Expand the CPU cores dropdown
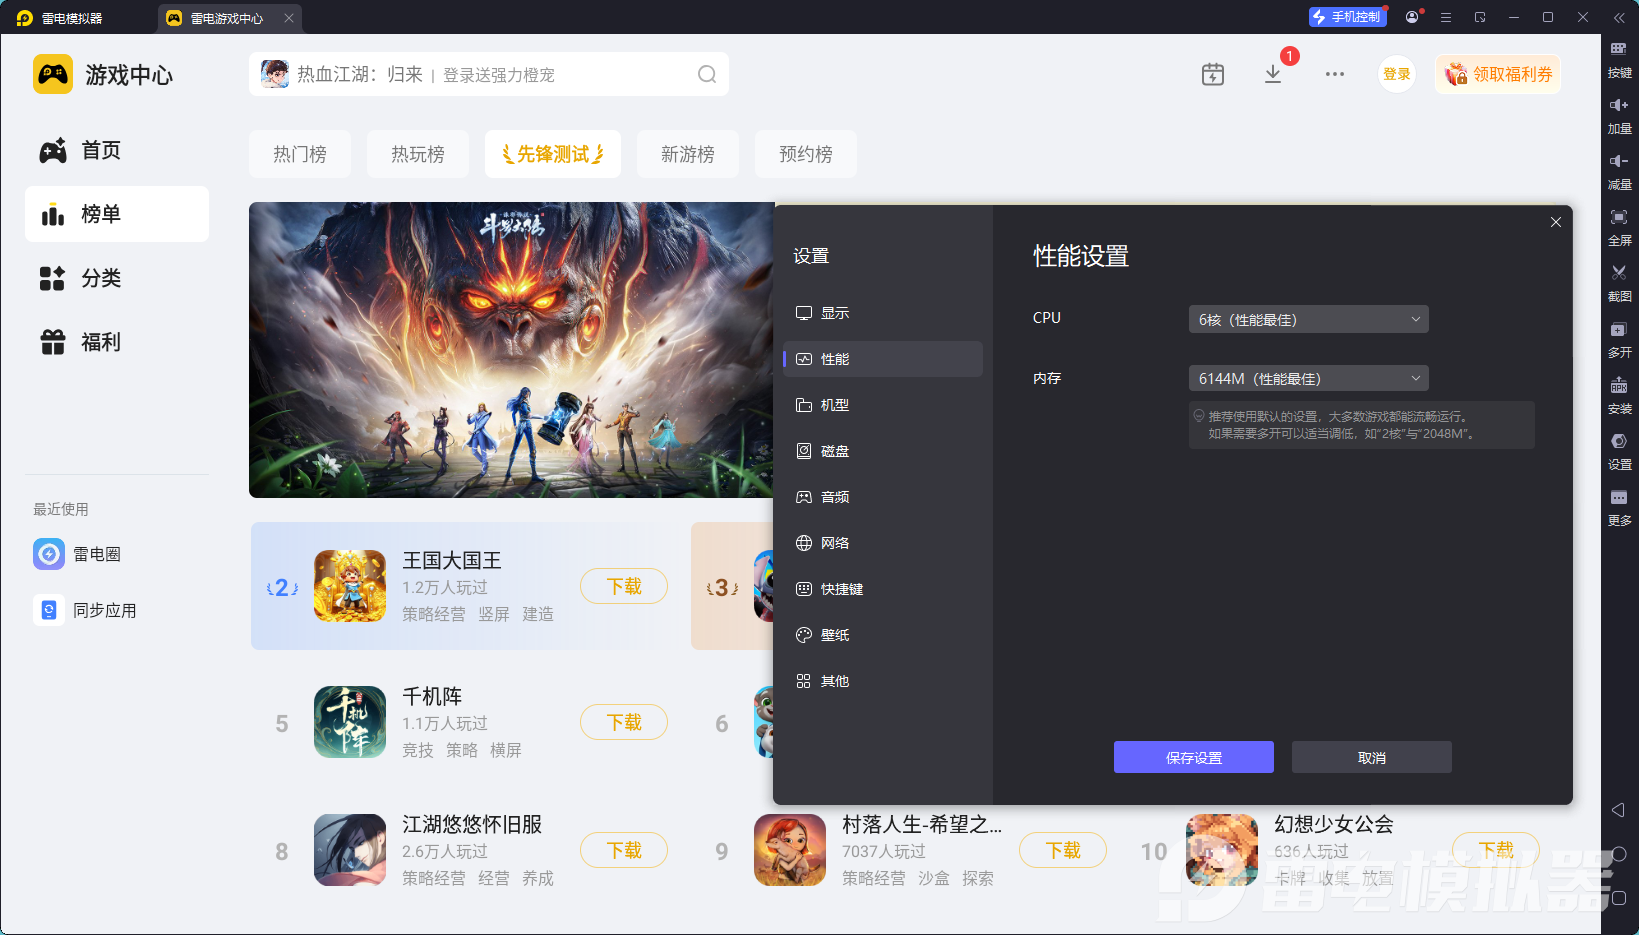Viewport: 1639px width, 935px height. (1308, 319)
